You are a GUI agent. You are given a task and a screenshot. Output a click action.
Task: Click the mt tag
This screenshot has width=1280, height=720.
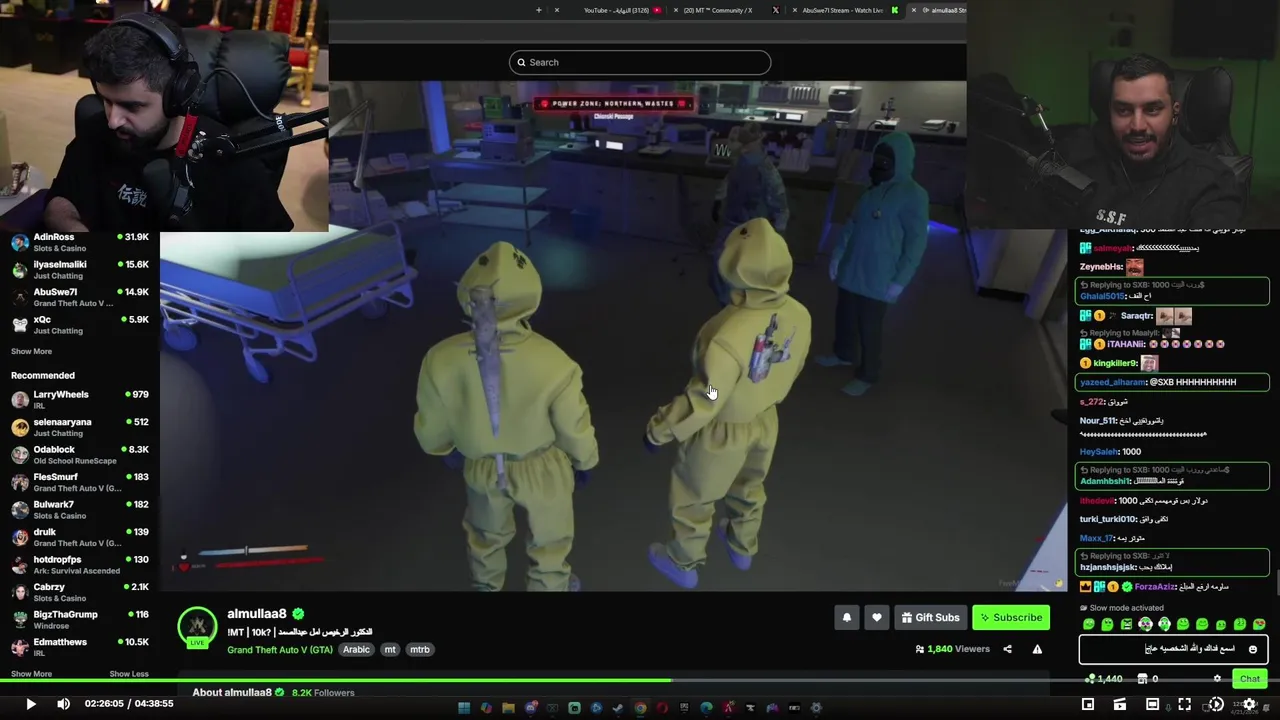[390, 650]
